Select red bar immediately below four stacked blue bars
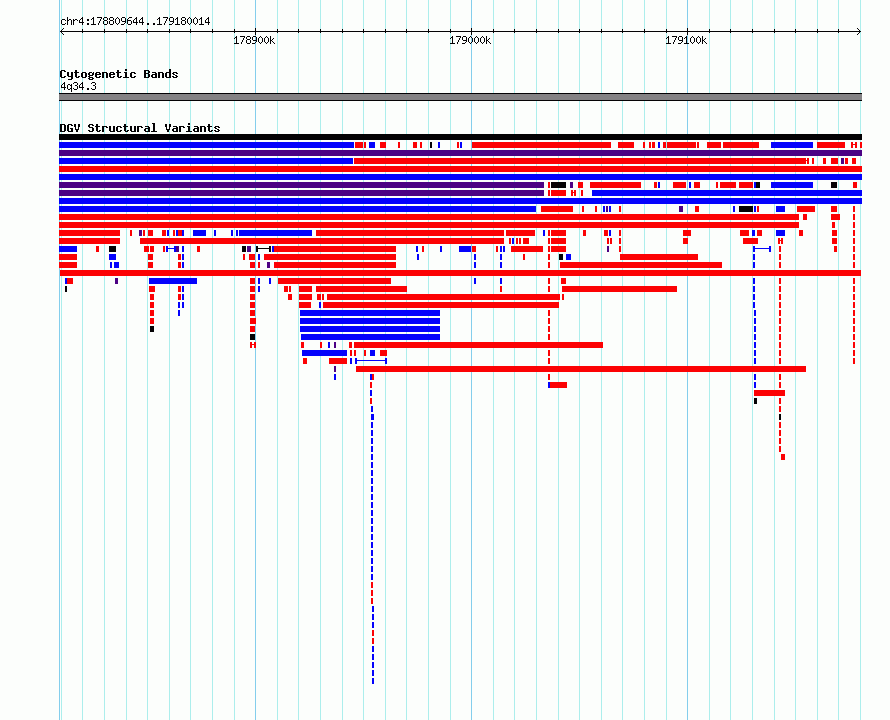 [478, 345]
